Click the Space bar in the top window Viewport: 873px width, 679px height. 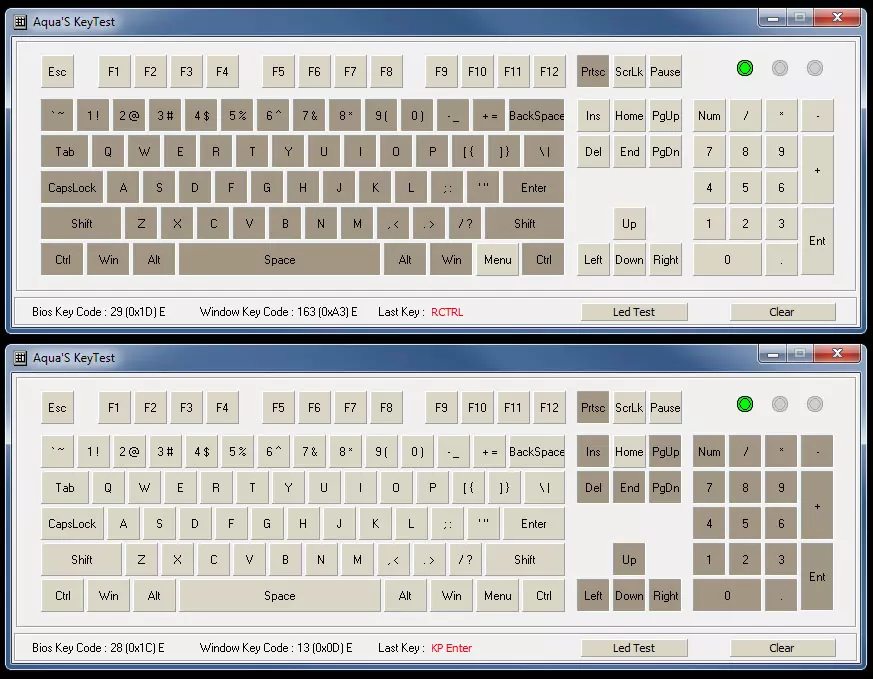279,259
